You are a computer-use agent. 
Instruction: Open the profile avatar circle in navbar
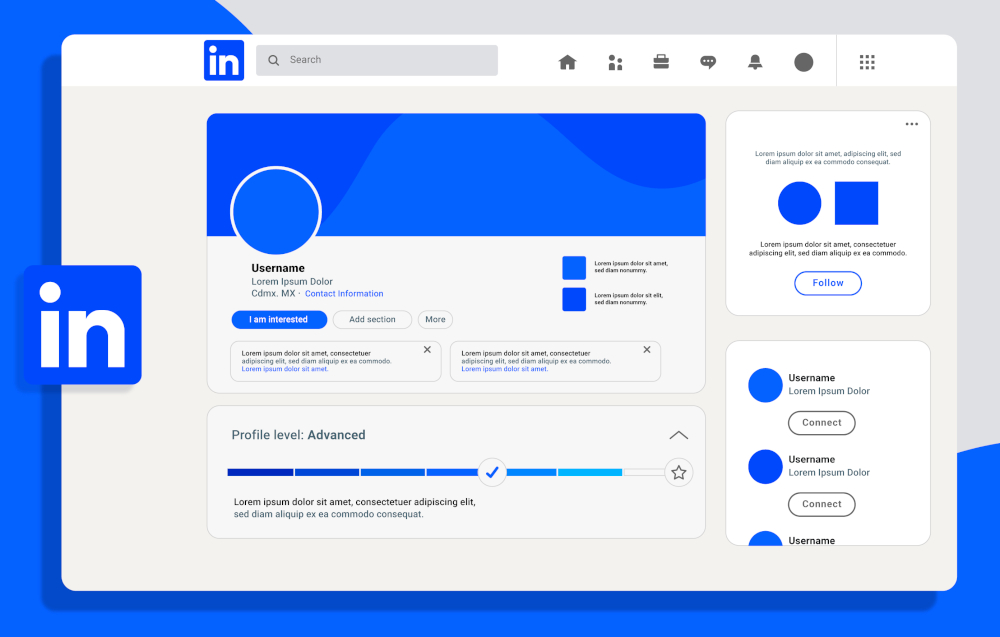804,62
